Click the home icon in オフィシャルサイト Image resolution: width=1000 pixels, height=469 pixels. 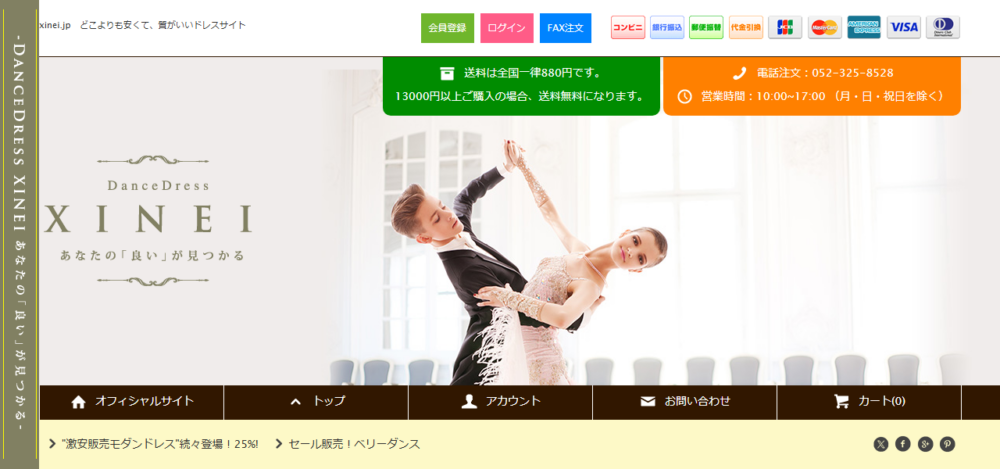[78, 402]
